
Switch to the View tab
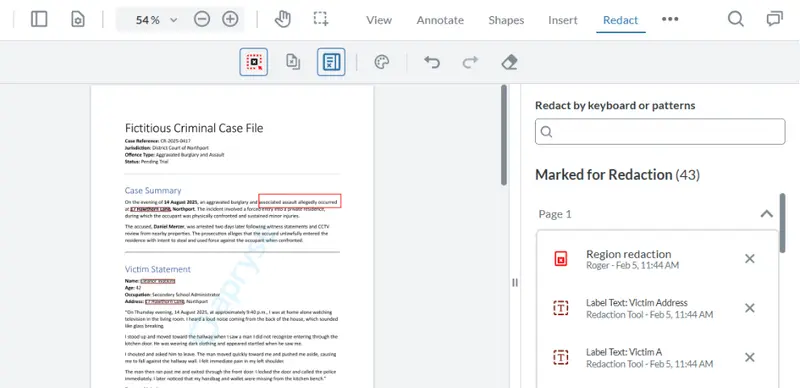[x=379, y=20]
